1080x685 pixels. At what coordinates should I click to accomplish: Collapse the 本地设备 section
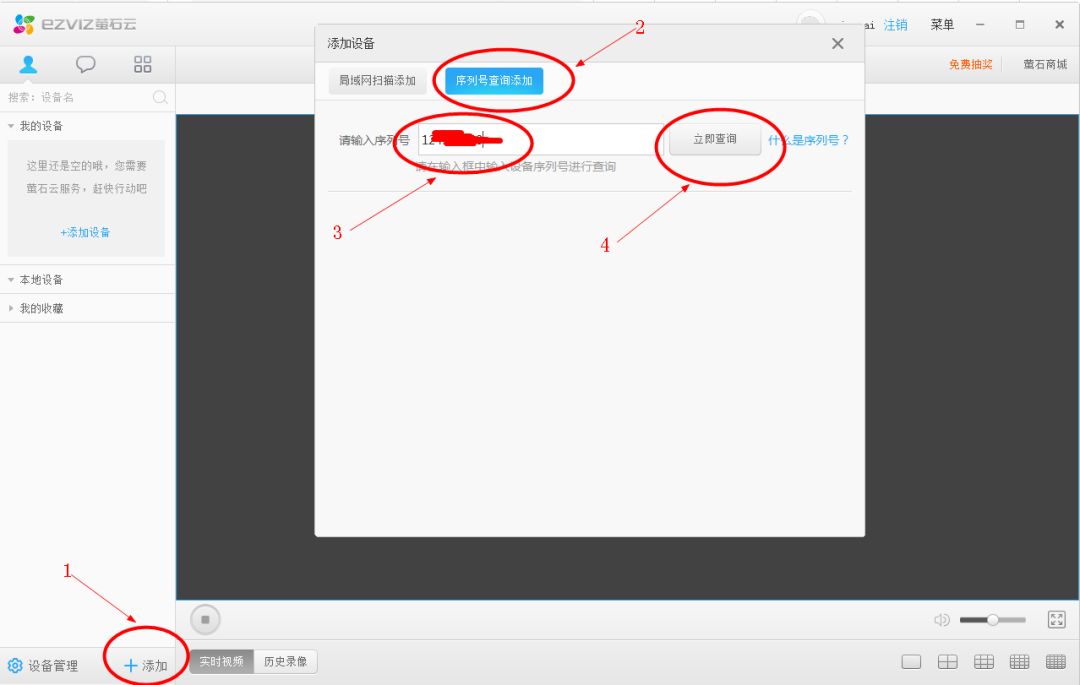click(x=12, y=280)
